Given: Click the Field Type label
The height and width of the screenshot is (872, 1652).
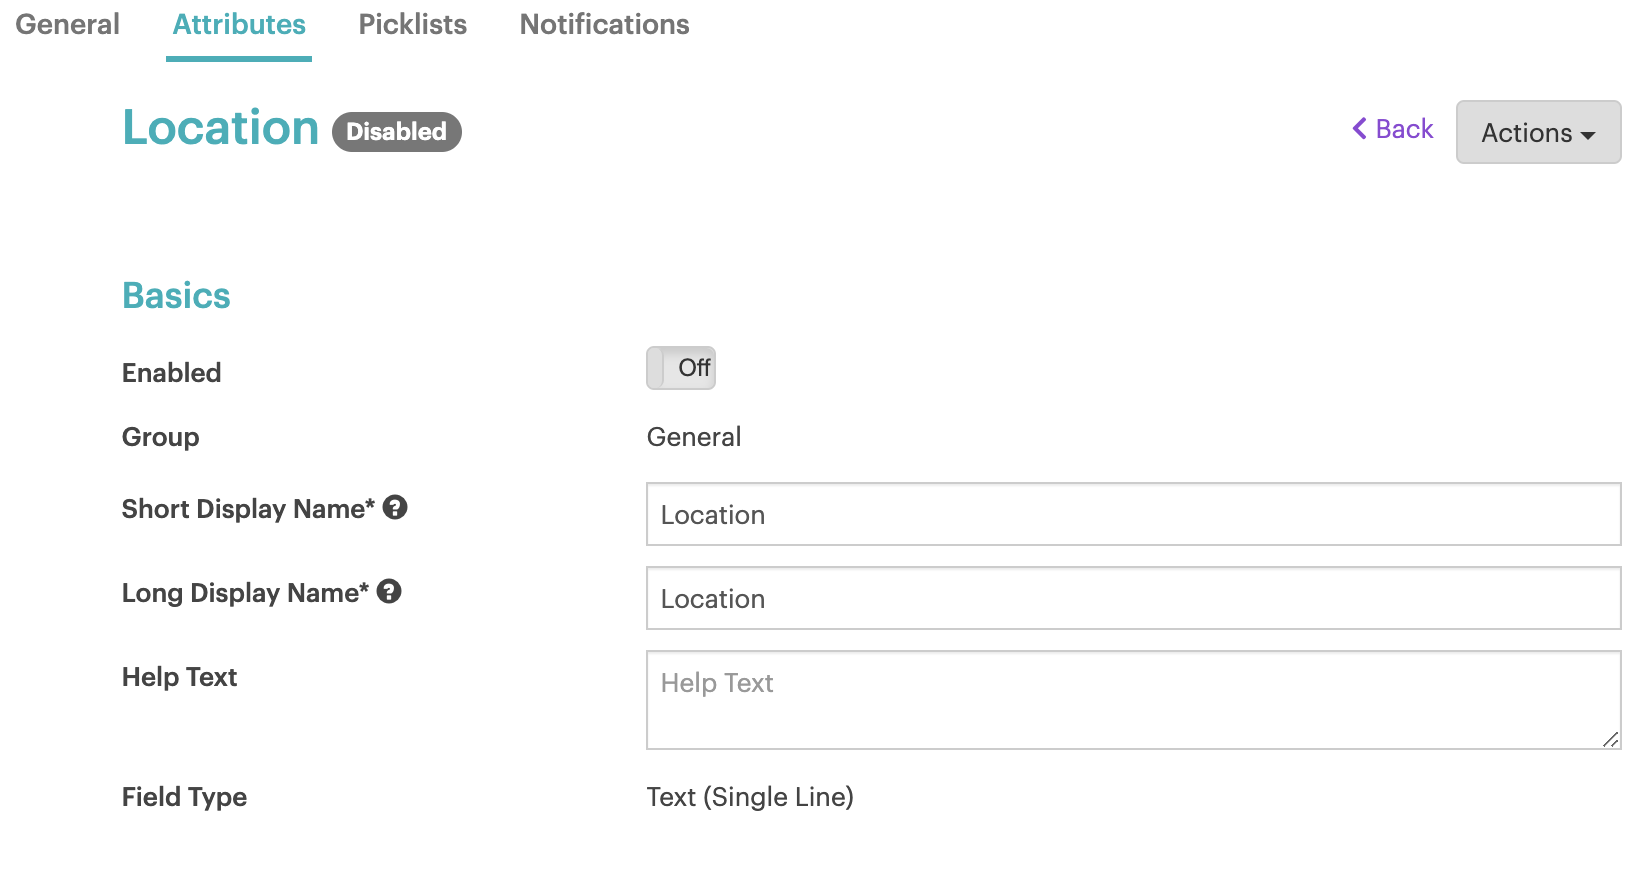Looking at the screenshot, I should [x=184, y=797].
